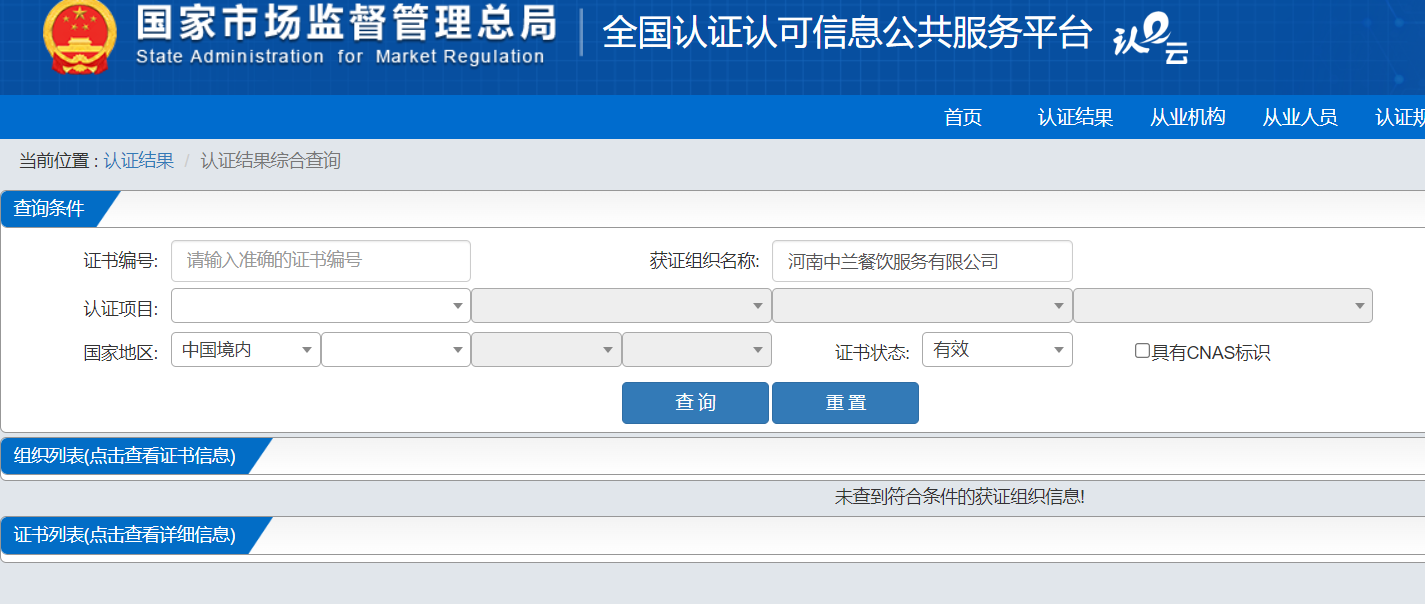The height and width of the screenshot is (604, 1425).
Task: Open the 证书状态 dropdown showing 有效
Action: 997,350
